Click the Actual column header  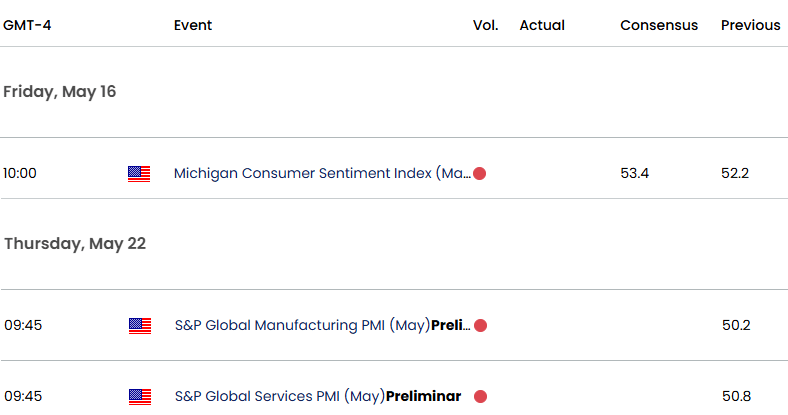pos(542,25)
